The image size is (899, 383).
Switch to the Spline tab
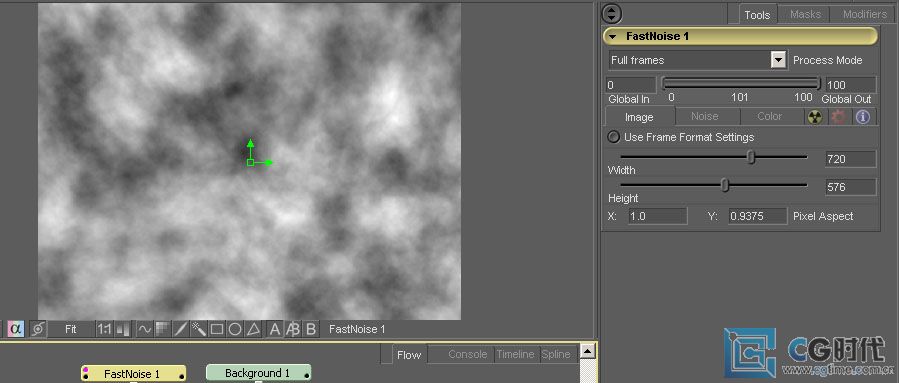(x=556, y=354)
